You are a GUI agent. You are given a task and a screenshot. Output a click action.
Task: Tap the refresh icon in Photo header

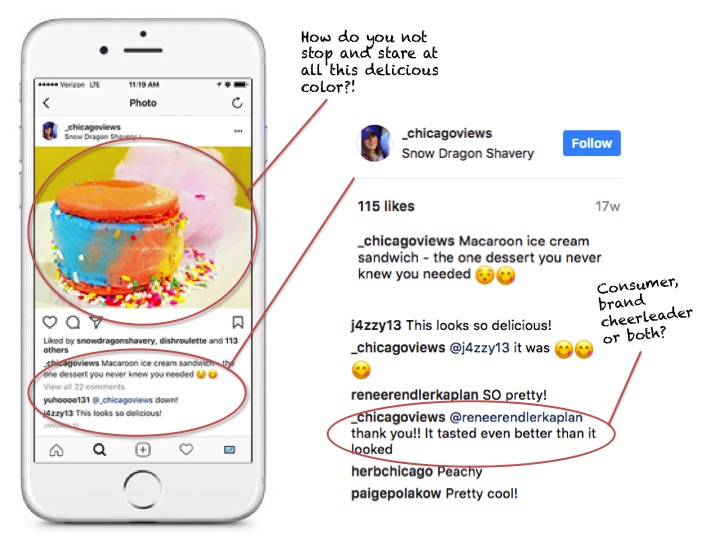click(x=237, y=103)
